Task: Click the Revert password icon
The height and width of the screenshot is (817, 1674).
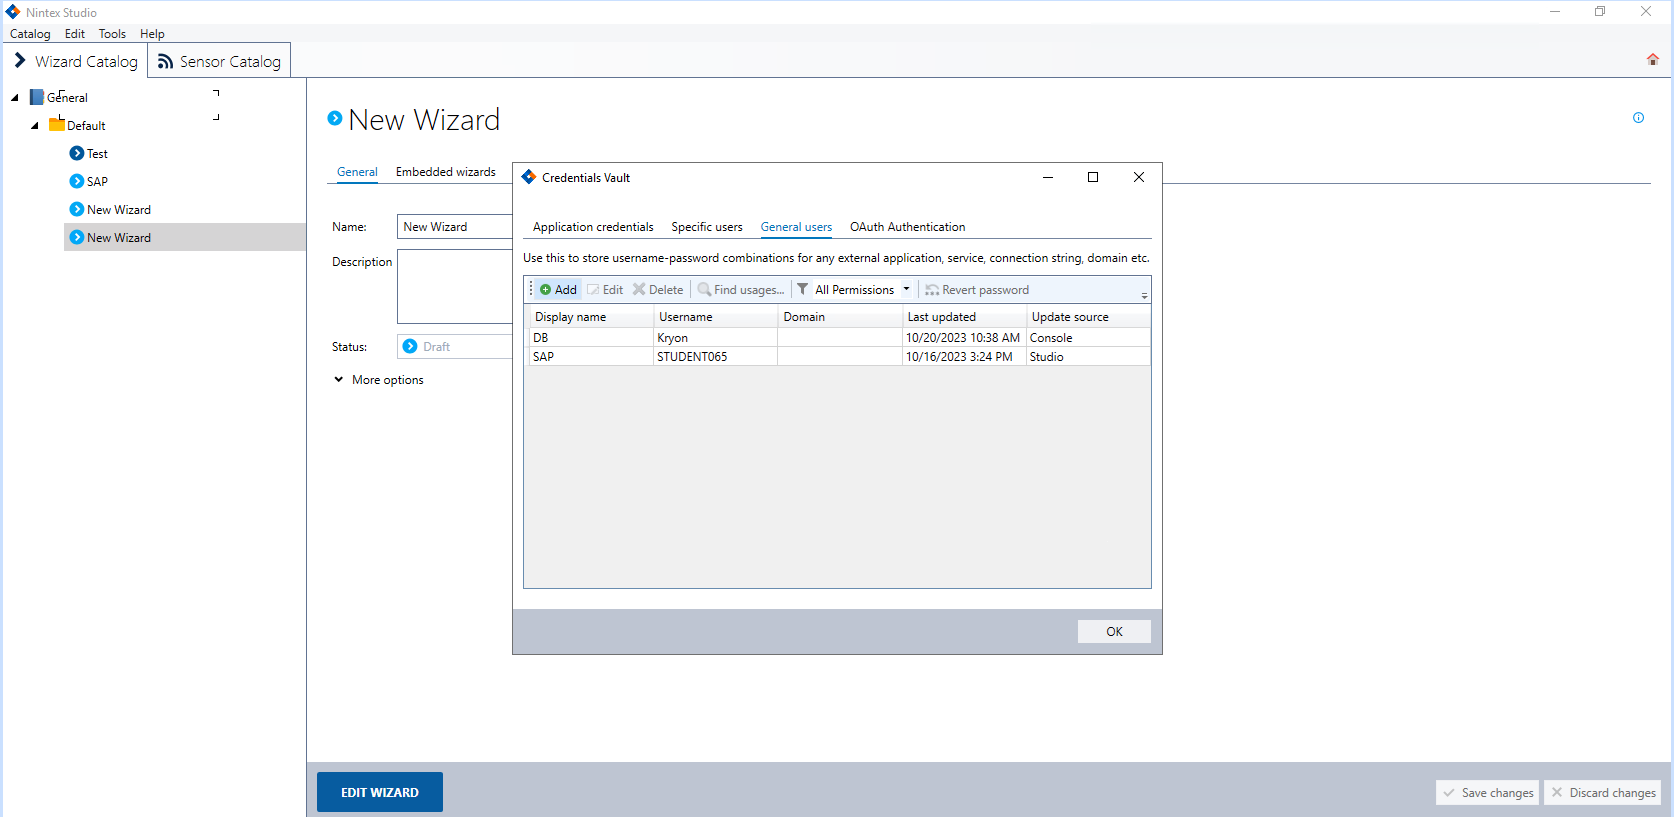Action: [x=932, y=290]
